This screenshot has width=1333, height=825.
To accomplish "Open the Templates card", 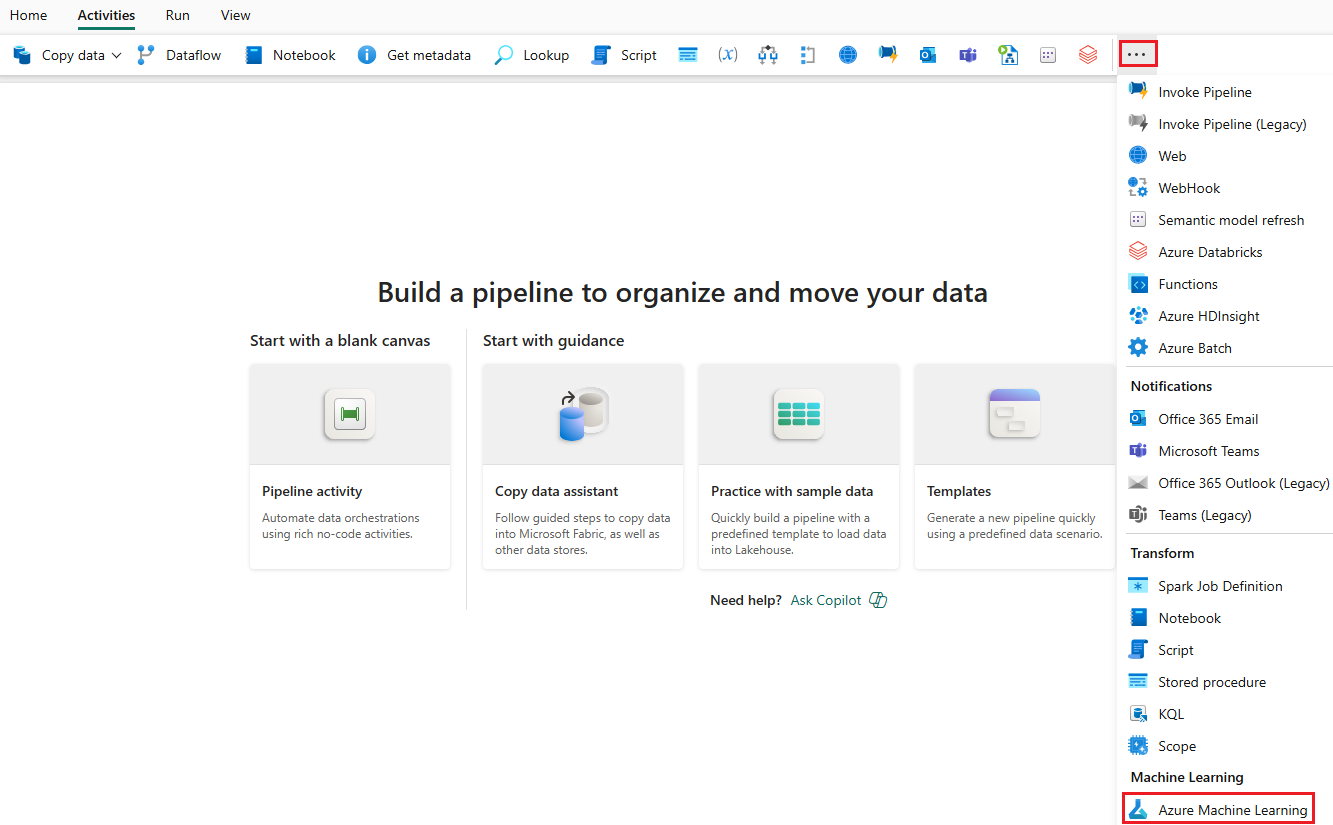I will 1015,466.
